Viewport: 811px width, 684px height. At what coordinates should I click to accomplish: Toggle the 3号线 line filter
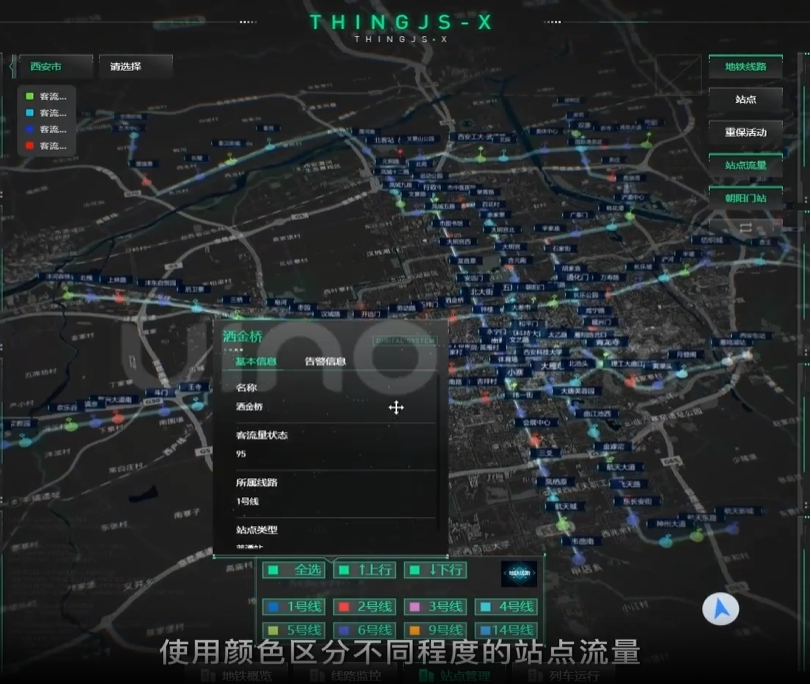(x=435, y=606)
